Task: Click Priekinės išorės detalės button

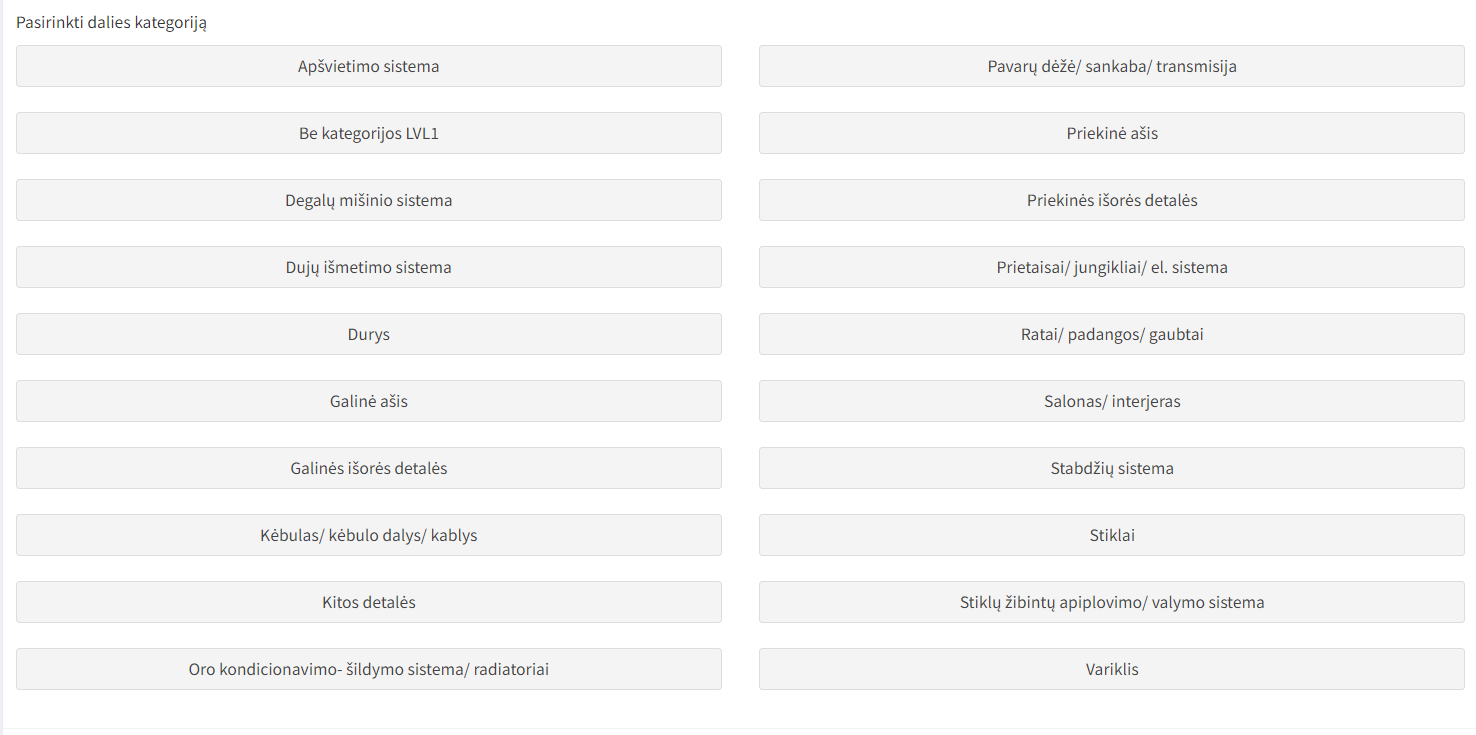Action: pos(1112,200)
